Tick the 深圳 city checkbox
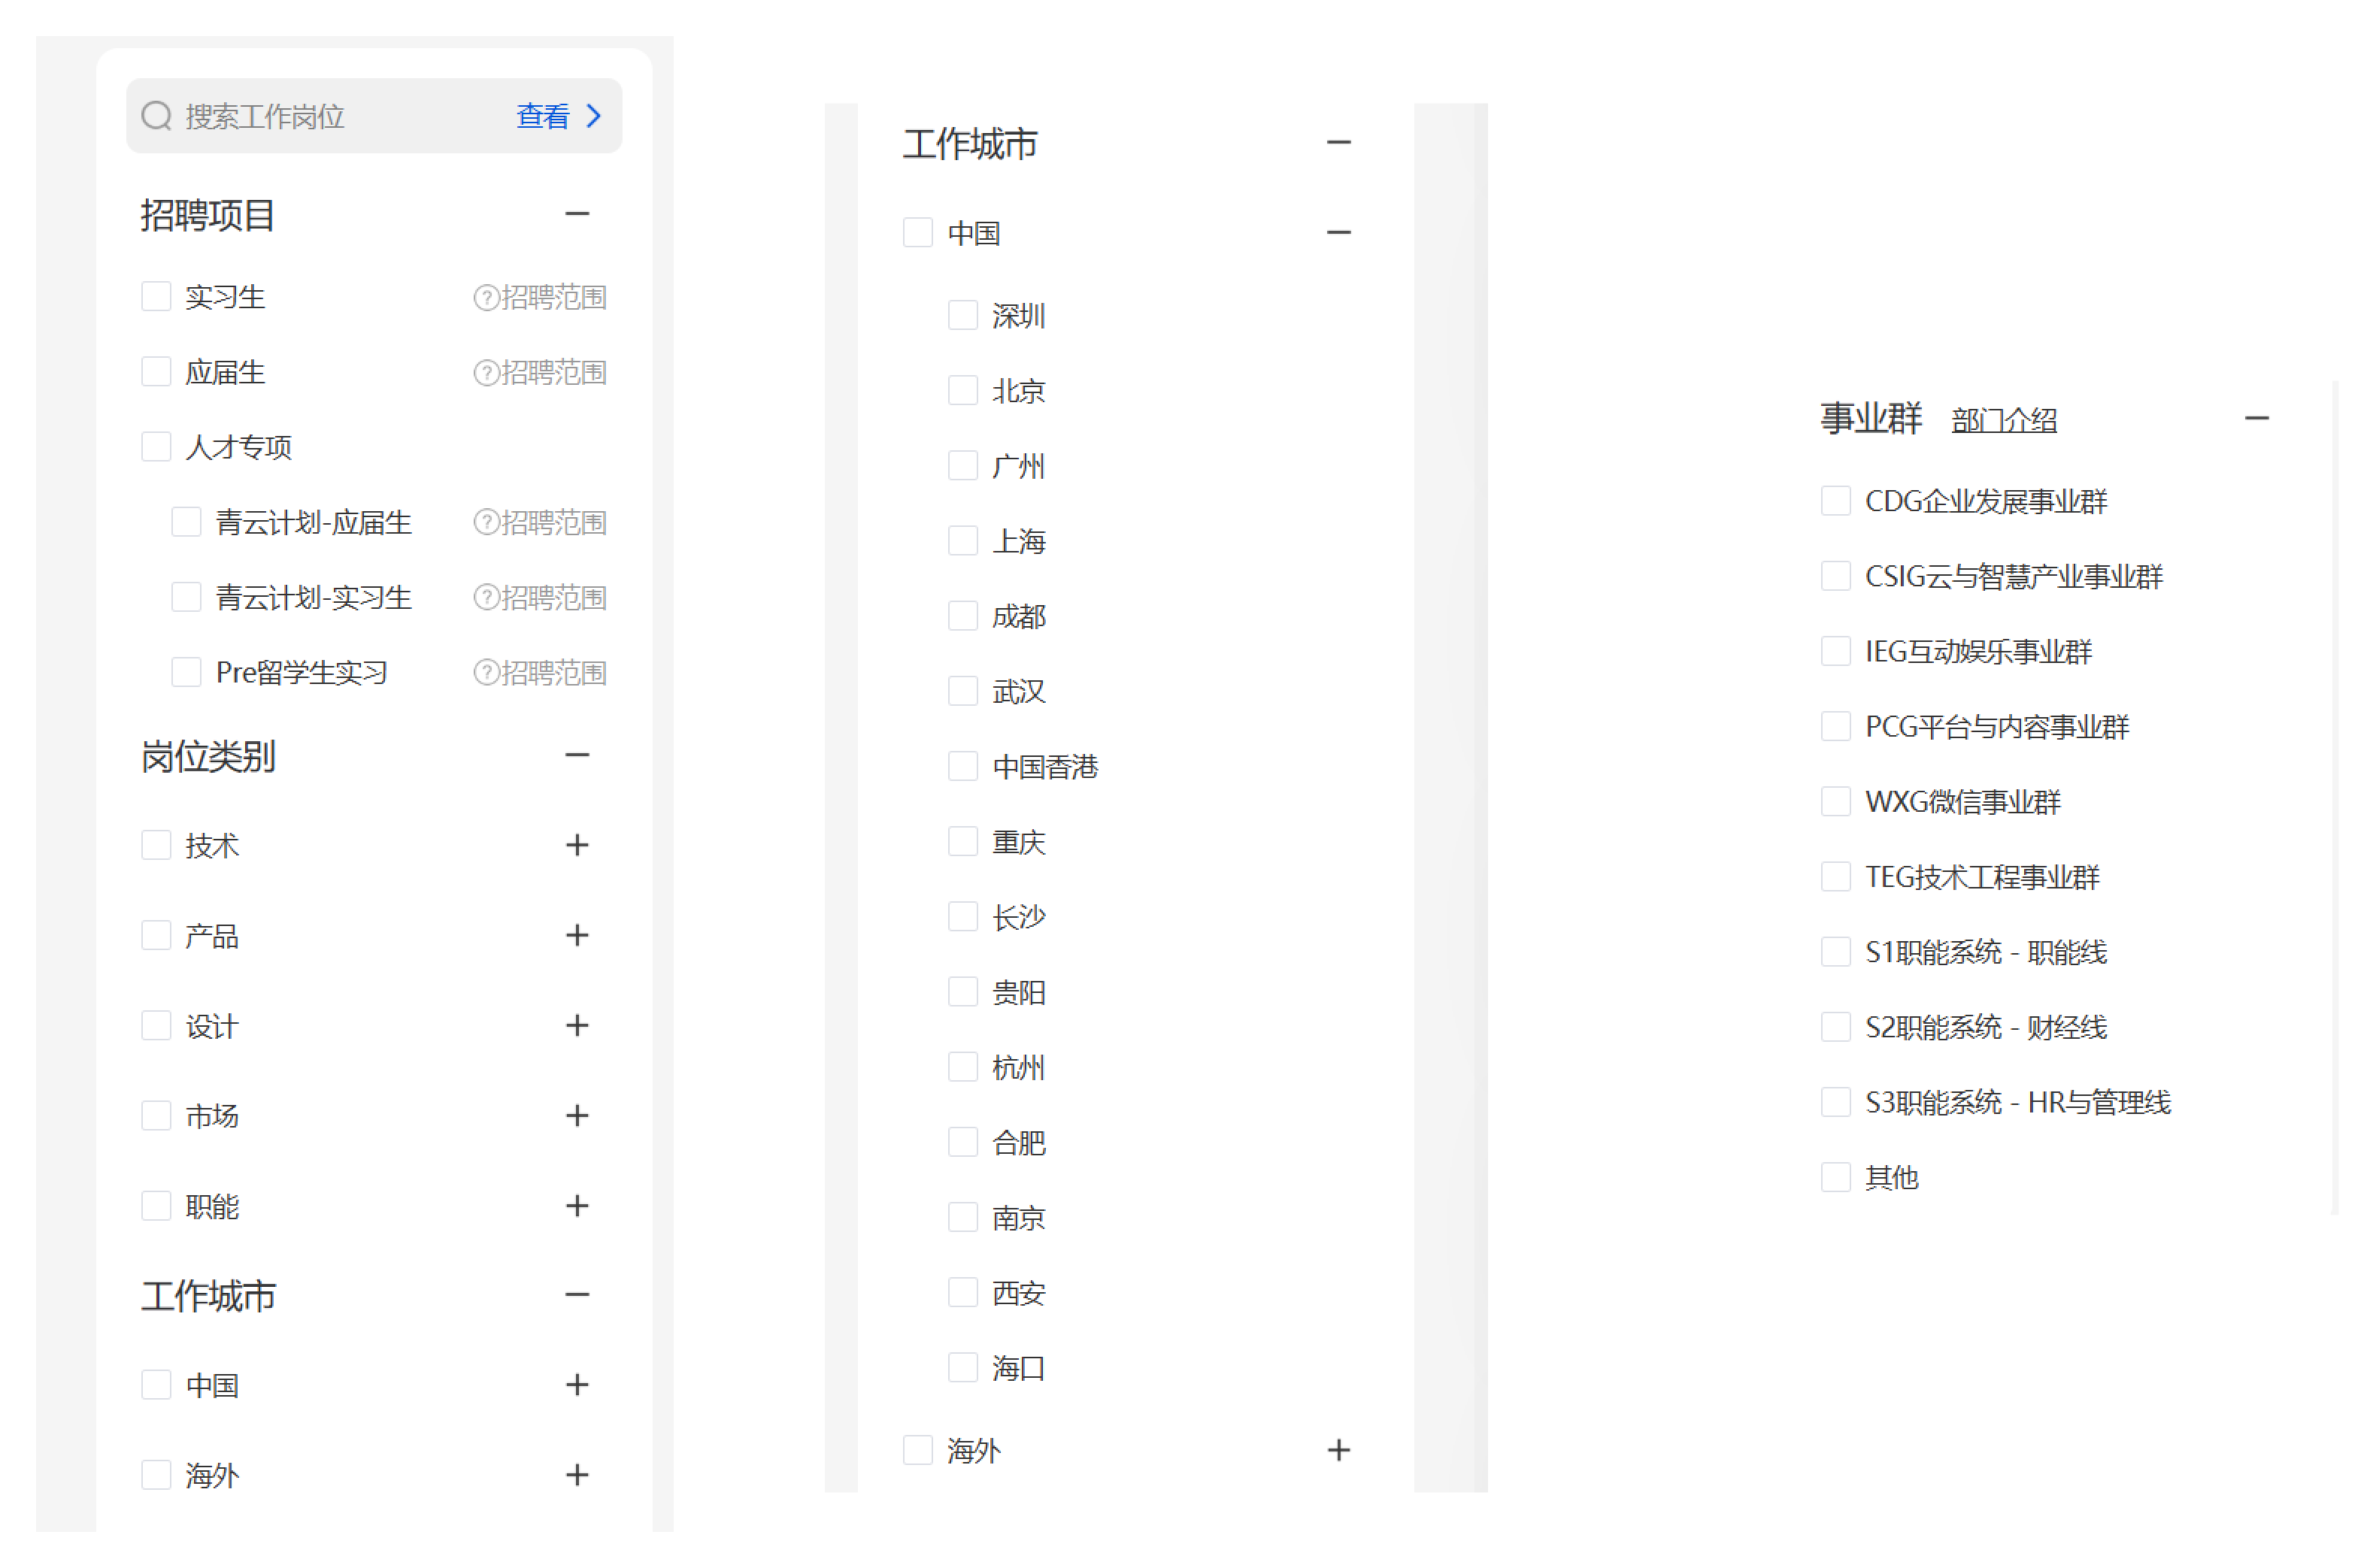The width and height of the screenshot is (2376, 1568). click(962, 315)
